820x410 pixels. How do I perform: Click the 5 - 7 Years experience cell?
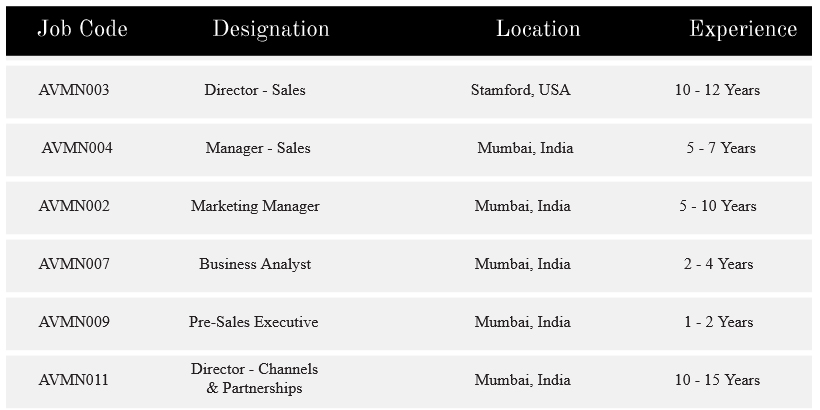coord(721,148)
